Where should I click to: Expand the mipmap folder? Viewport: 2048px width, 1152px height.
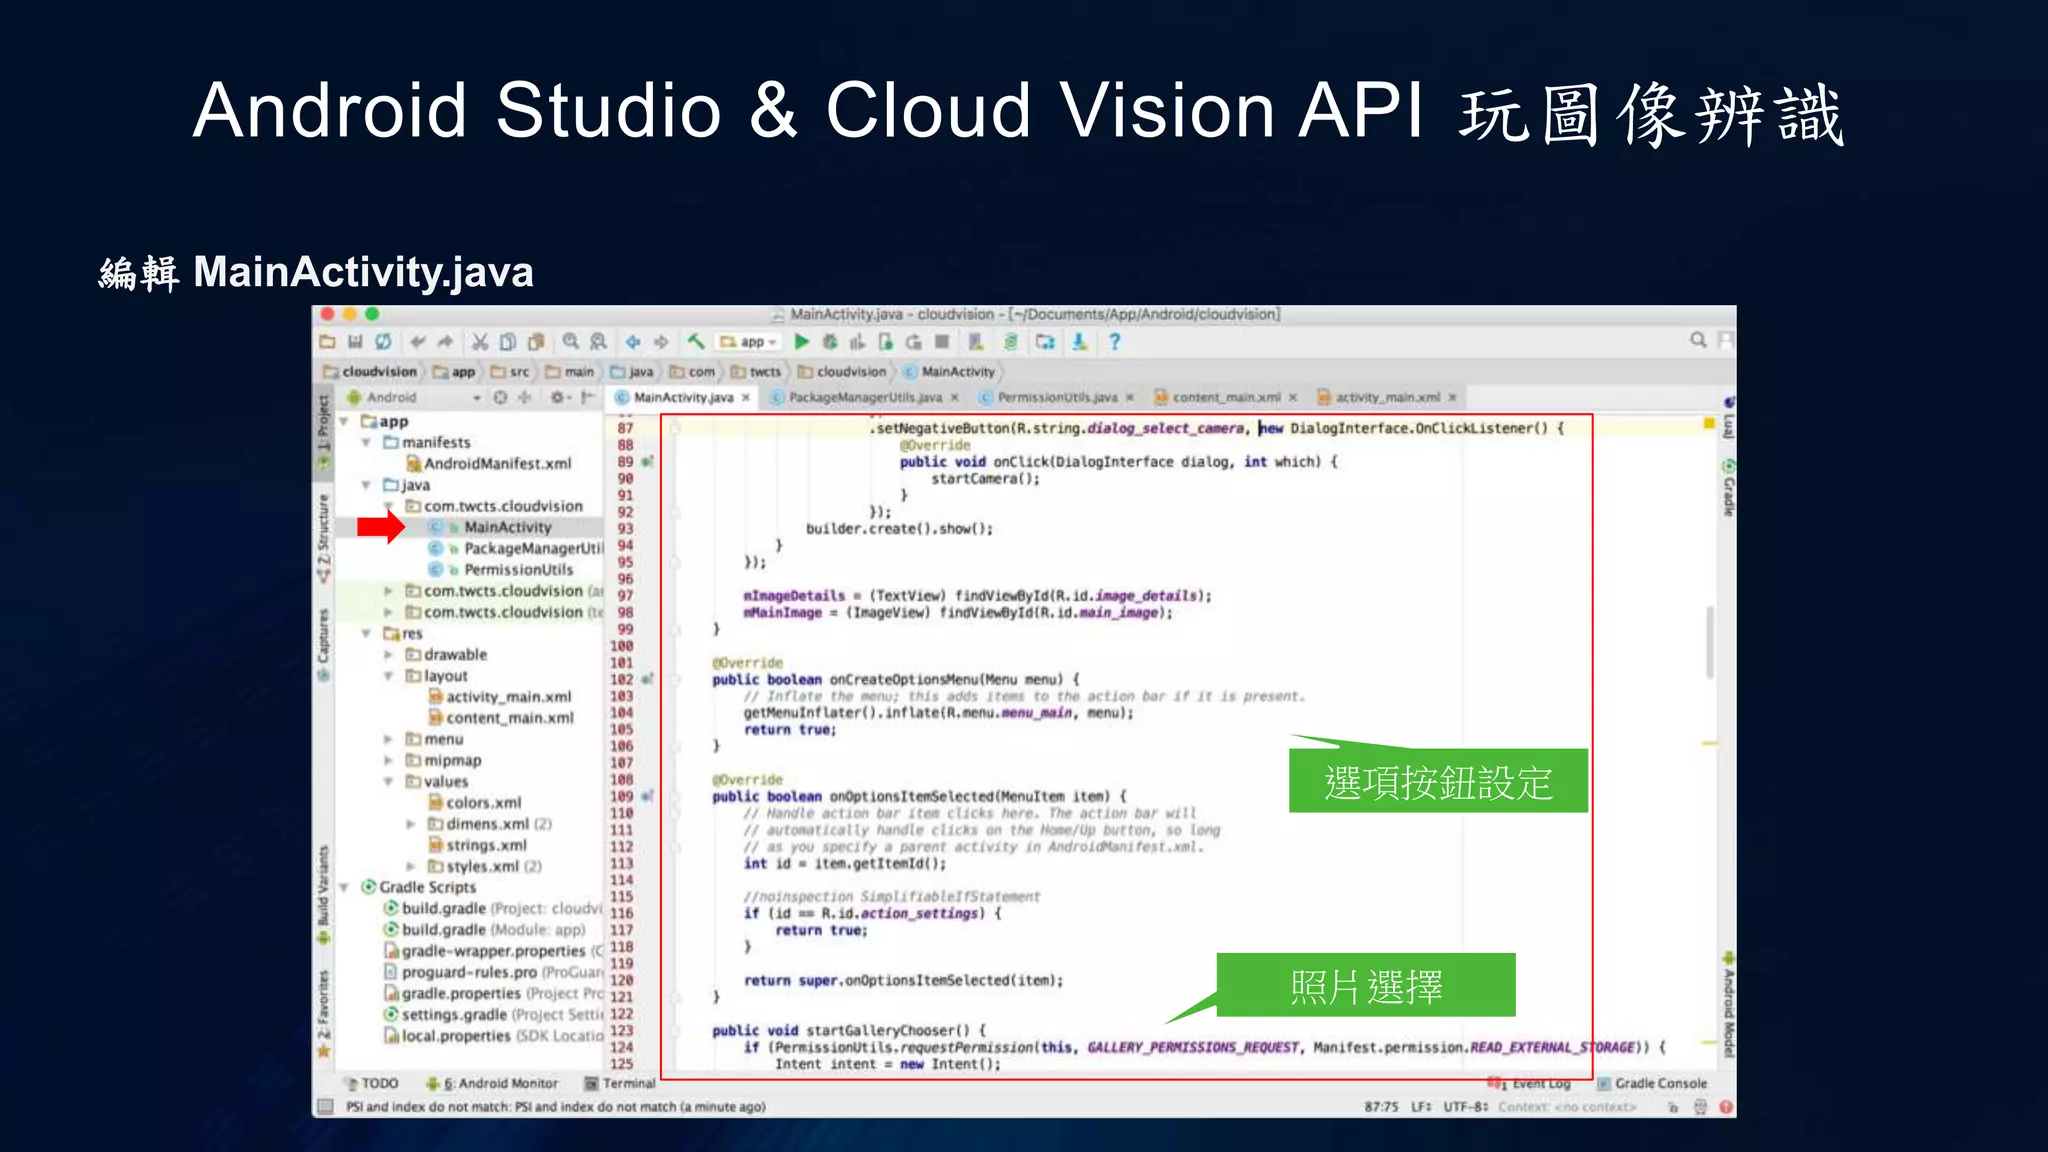coord(388,761)
